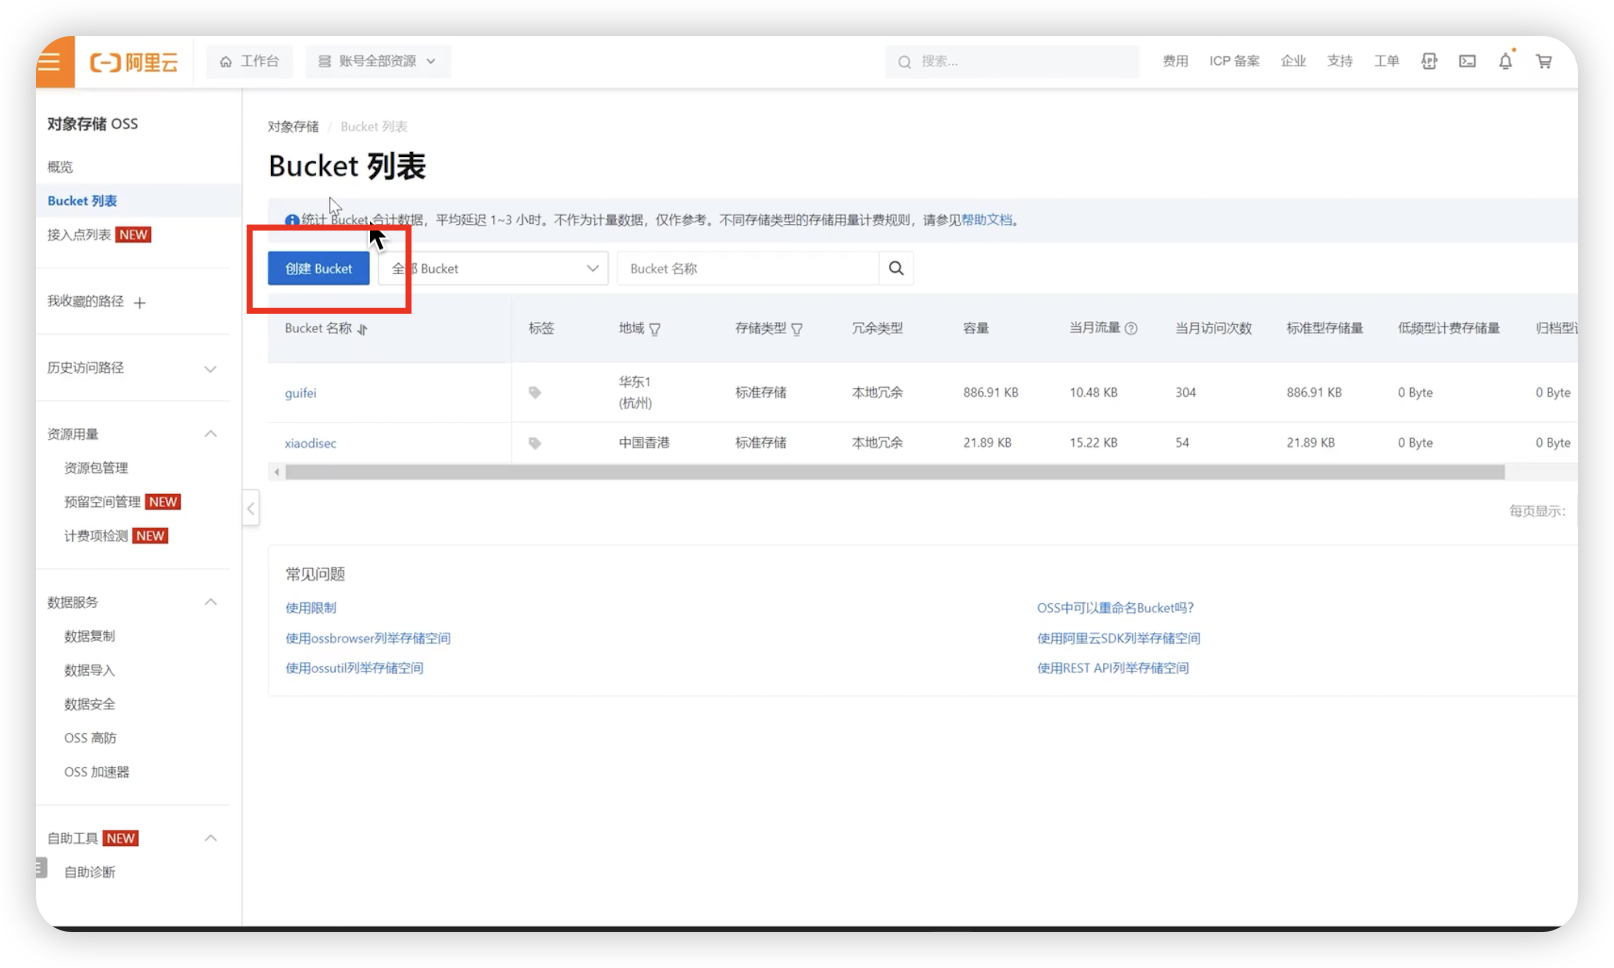Filter by the 存储类型 column funnel
1614x968 pixels.
(x=797, y=329)
